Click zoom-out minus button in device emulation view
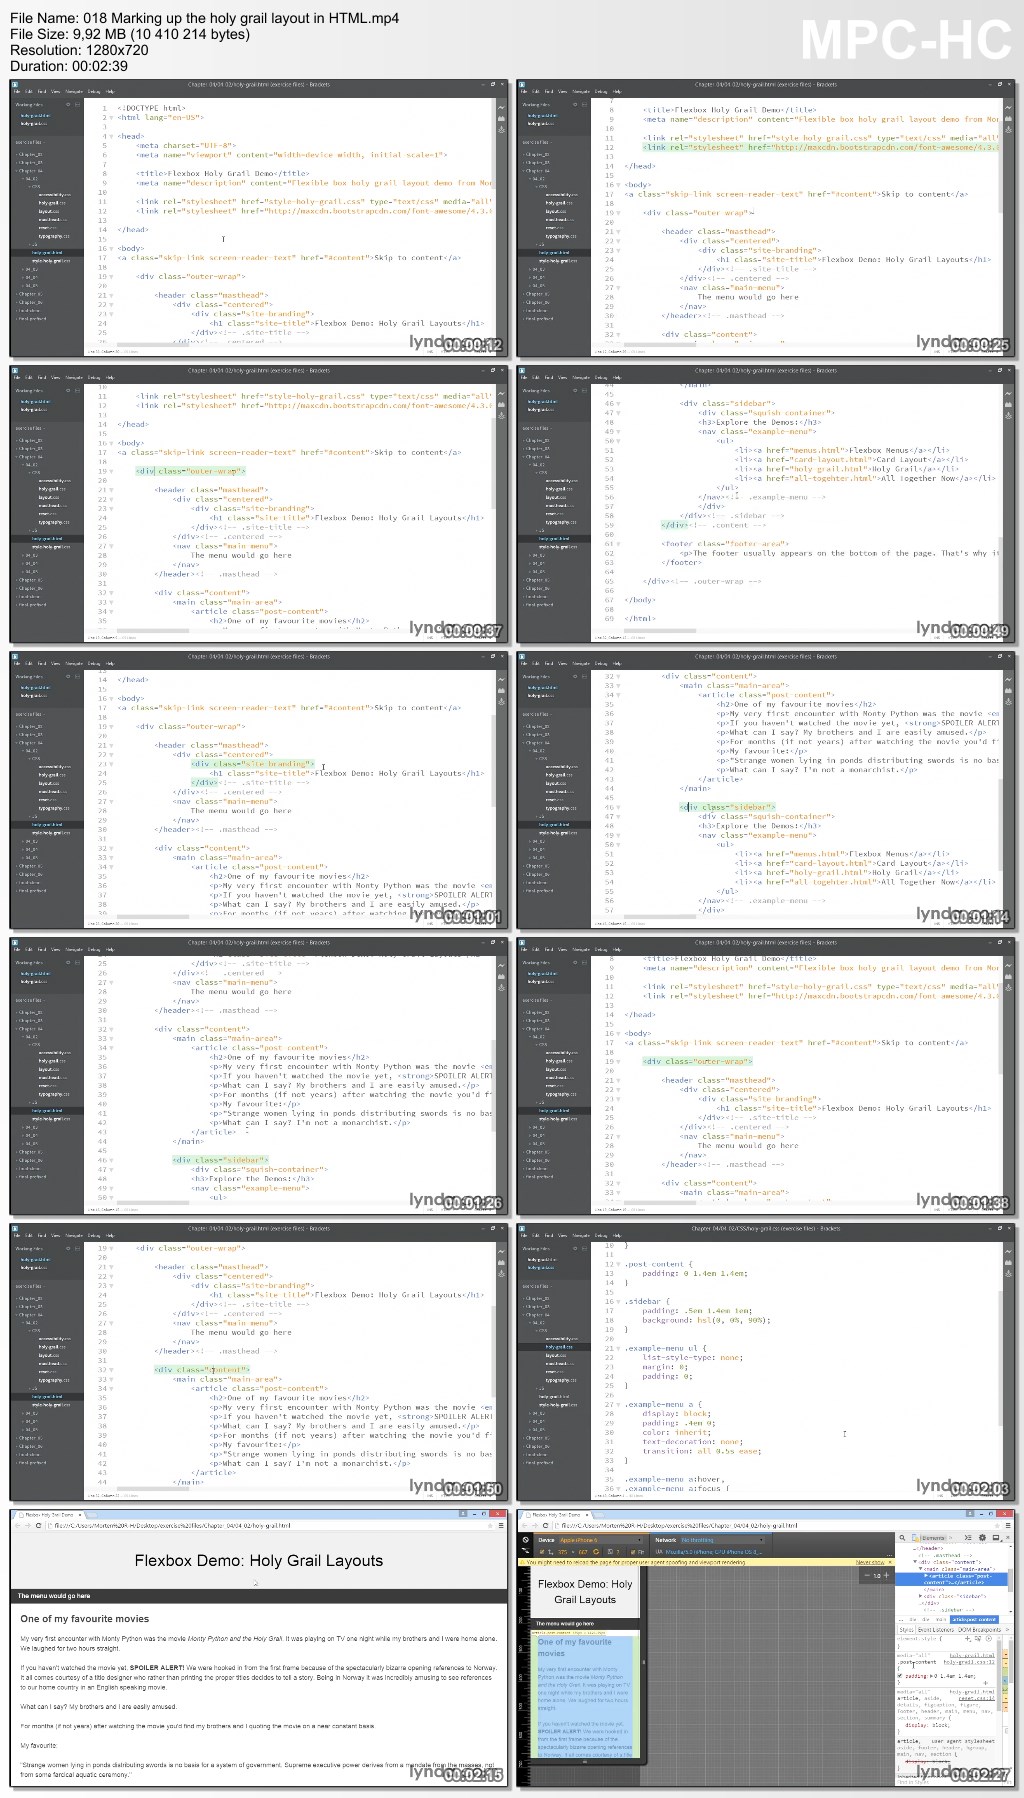Screen dimensions: 1024x1798 coord(867,1576)
